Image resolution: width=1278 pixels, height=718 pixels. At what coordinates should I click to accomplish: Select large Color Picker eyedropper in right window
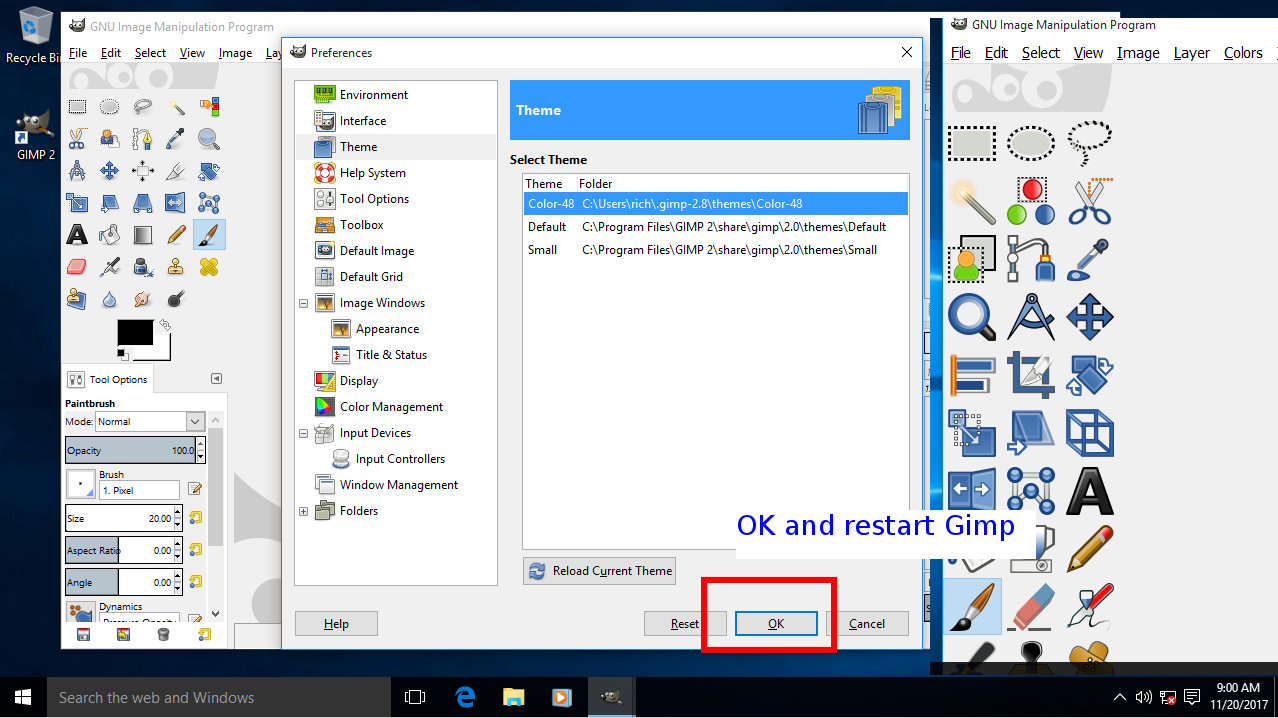pos(1089,259)
